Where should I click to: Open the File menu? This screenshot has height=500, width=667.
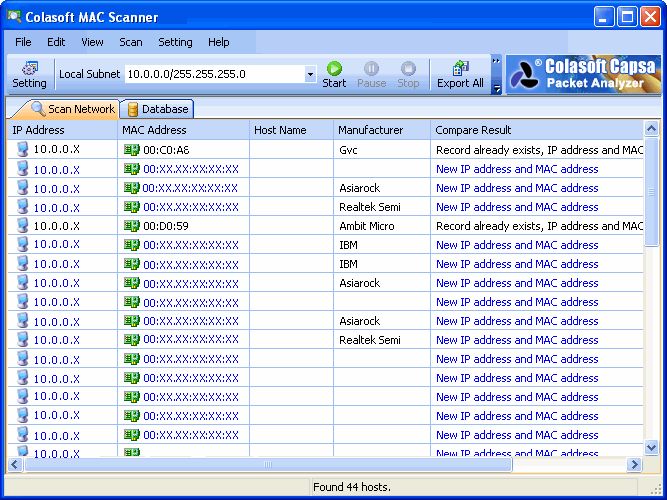(x=23, y=42)
